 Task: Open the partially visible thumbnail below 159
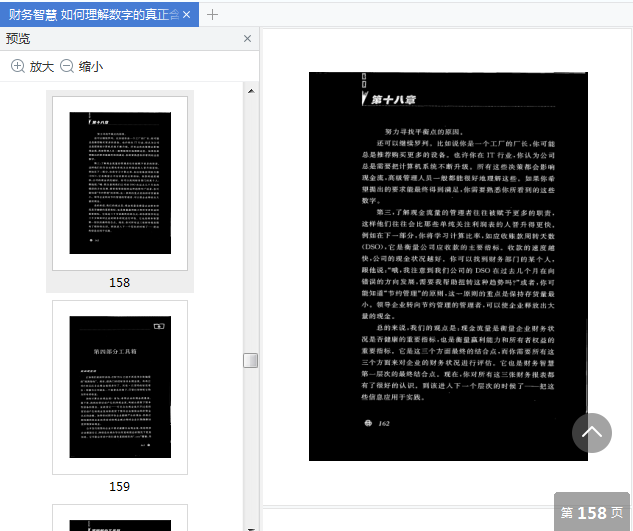120,518
